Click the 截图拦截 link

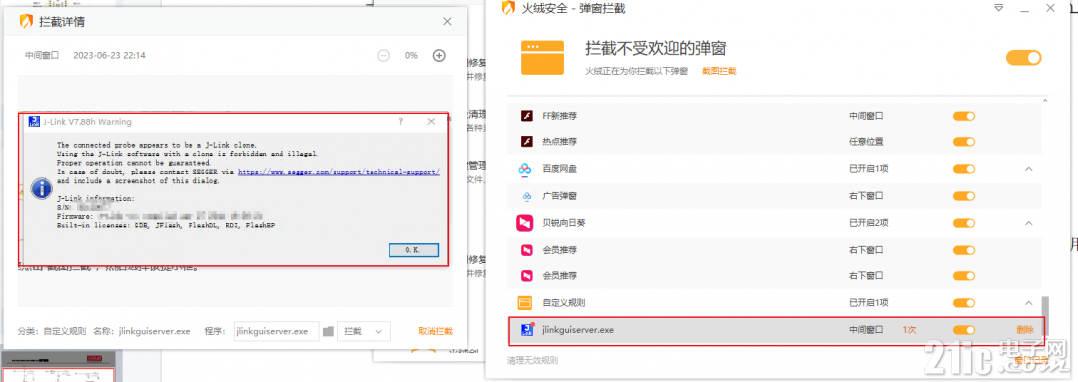click(719, 71)
